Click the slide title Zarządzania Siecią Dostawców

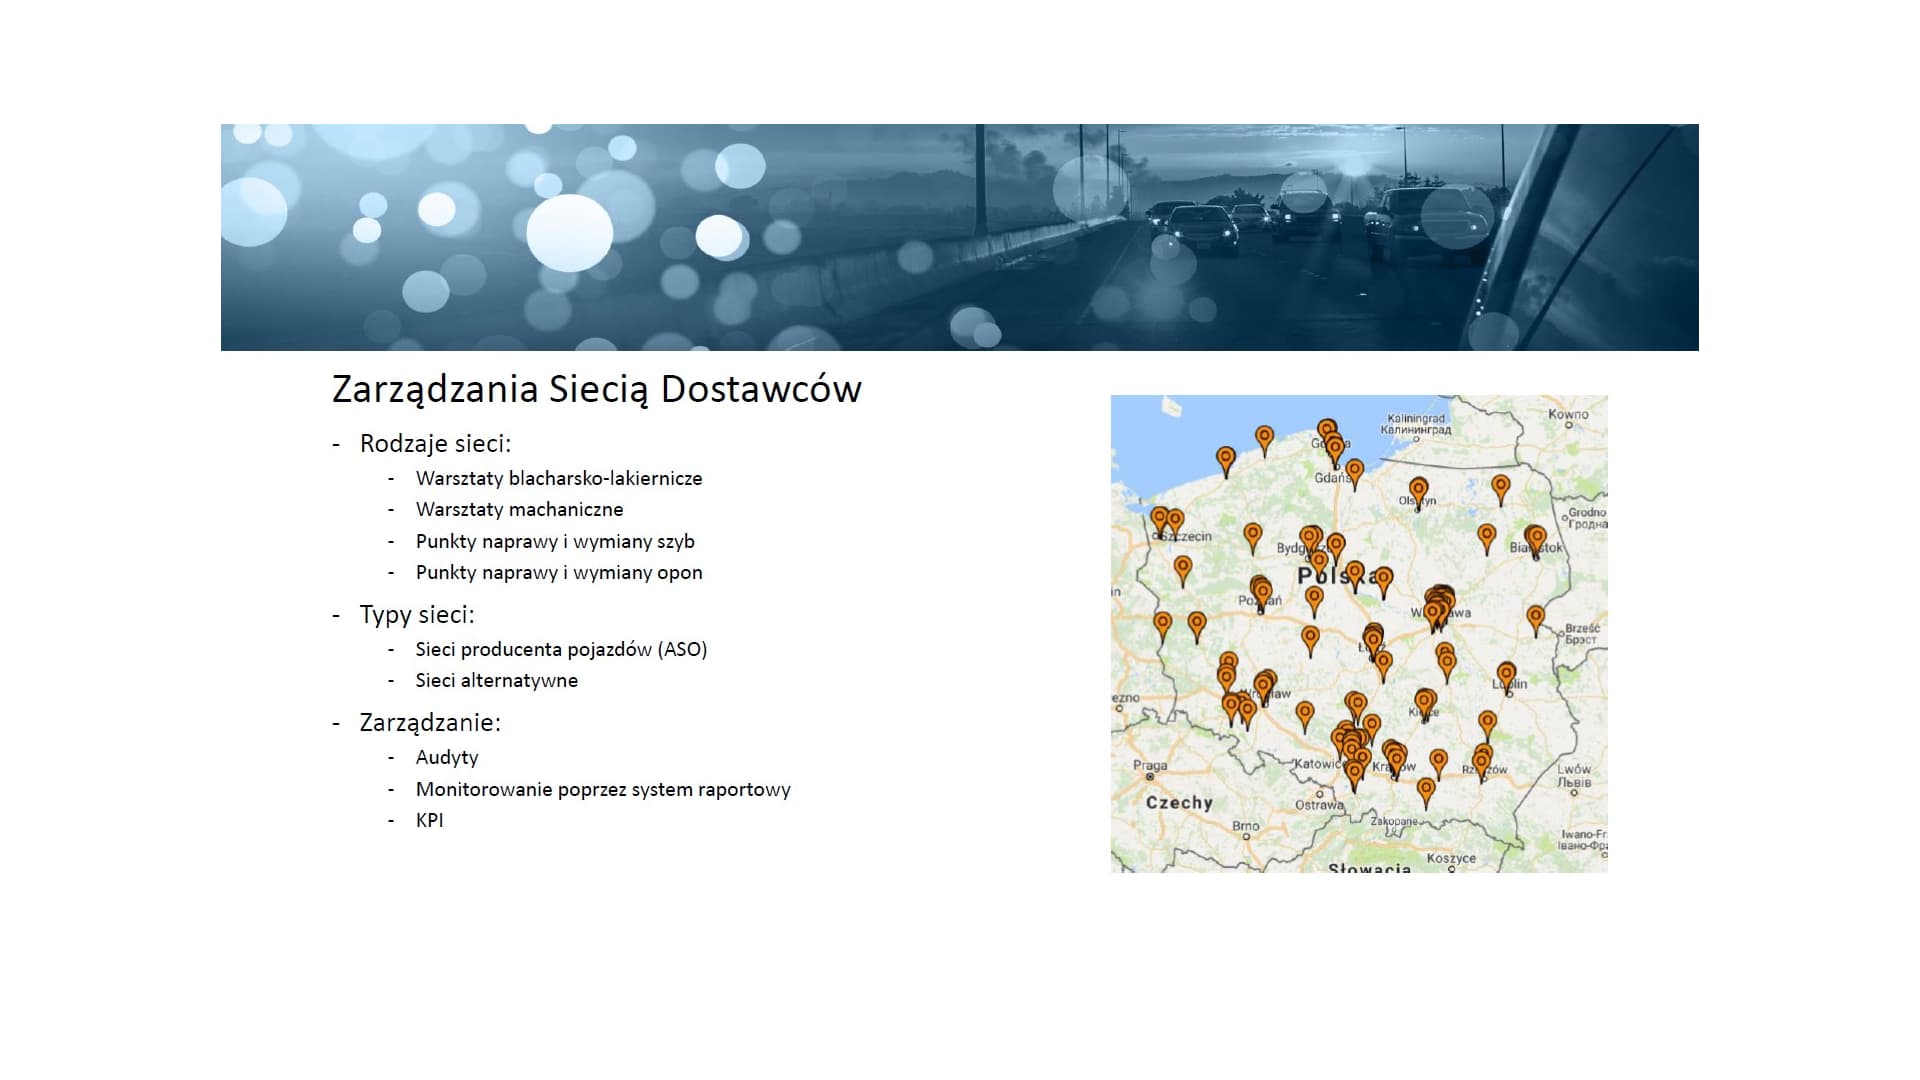(x=596, y=389)
